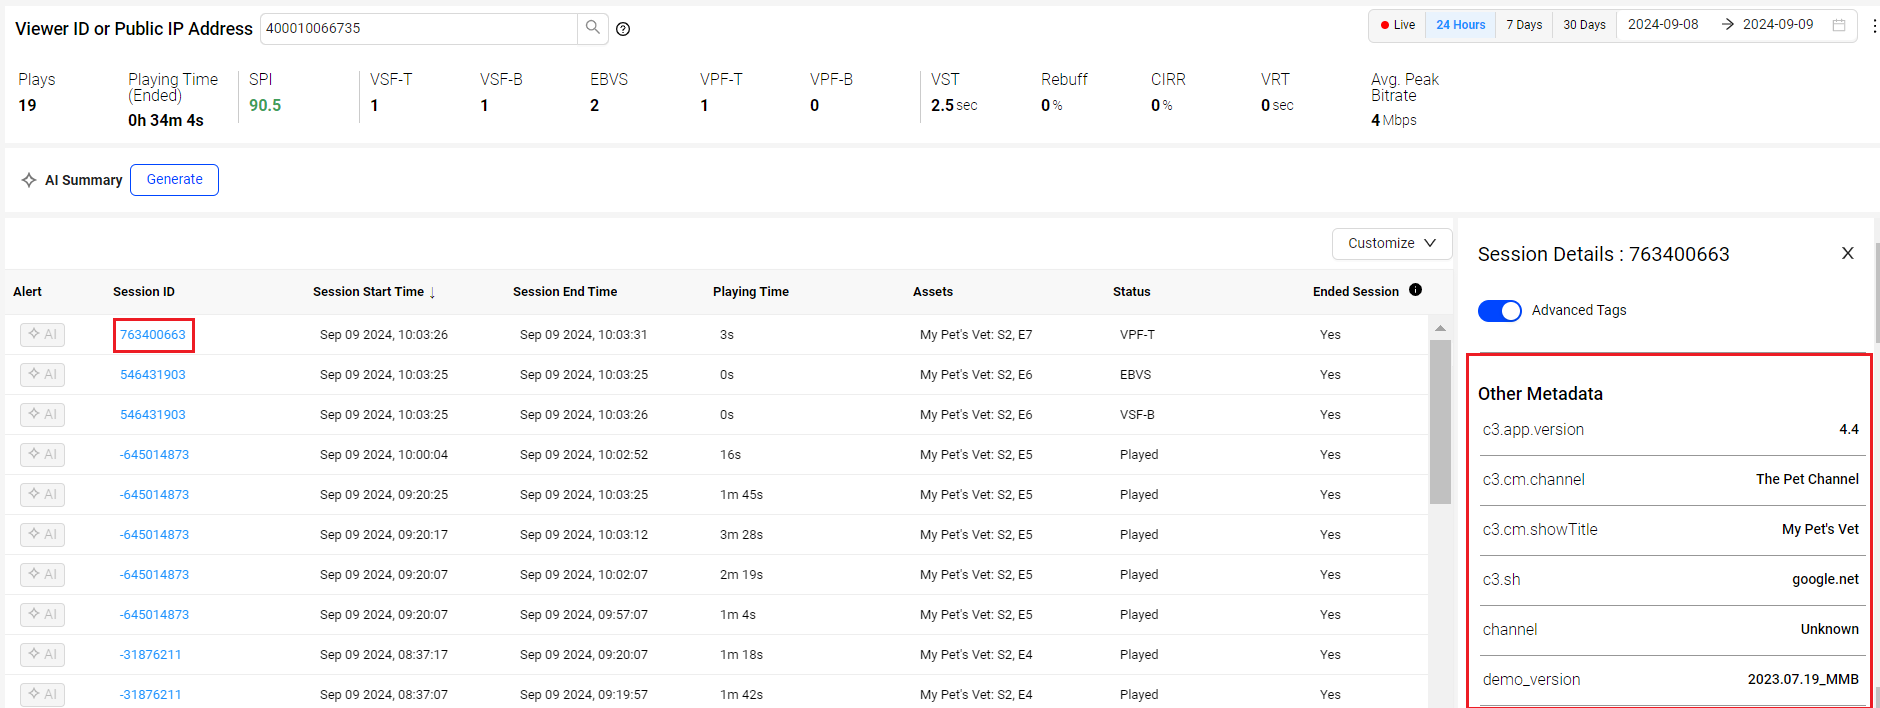Image resolution: width=1880 pixels, height=708 pixels.
Task: Click the search magnifier icon
Action: [593, 28]
